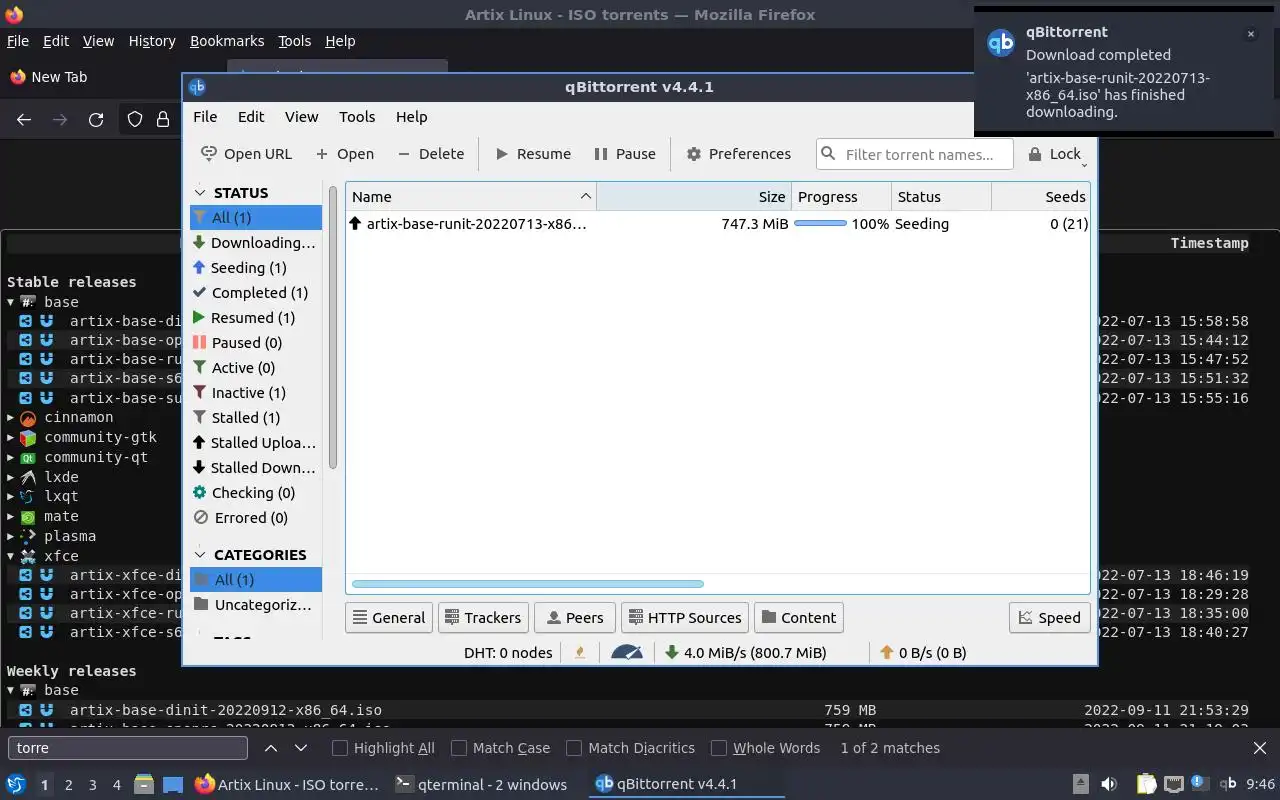Image resolution: width=1280 pixels, height=800 pixels.
Task: Click the Firefox back arrow button
Action: (x=24, y=120)
